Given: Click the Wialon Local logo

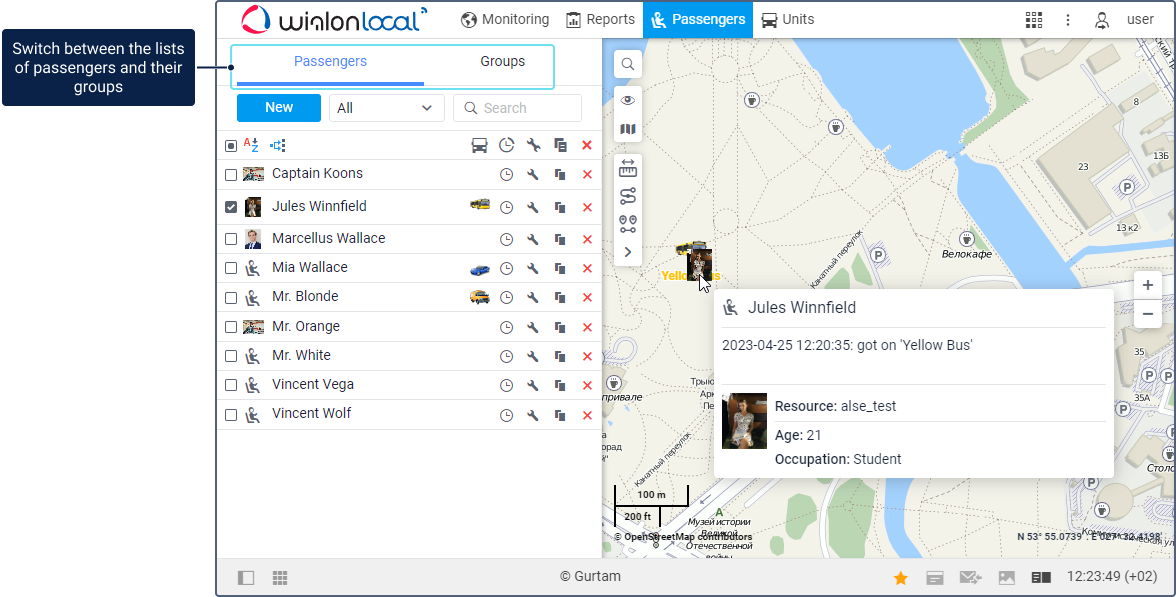Looking at the screenshot, I should pos(334,20).
